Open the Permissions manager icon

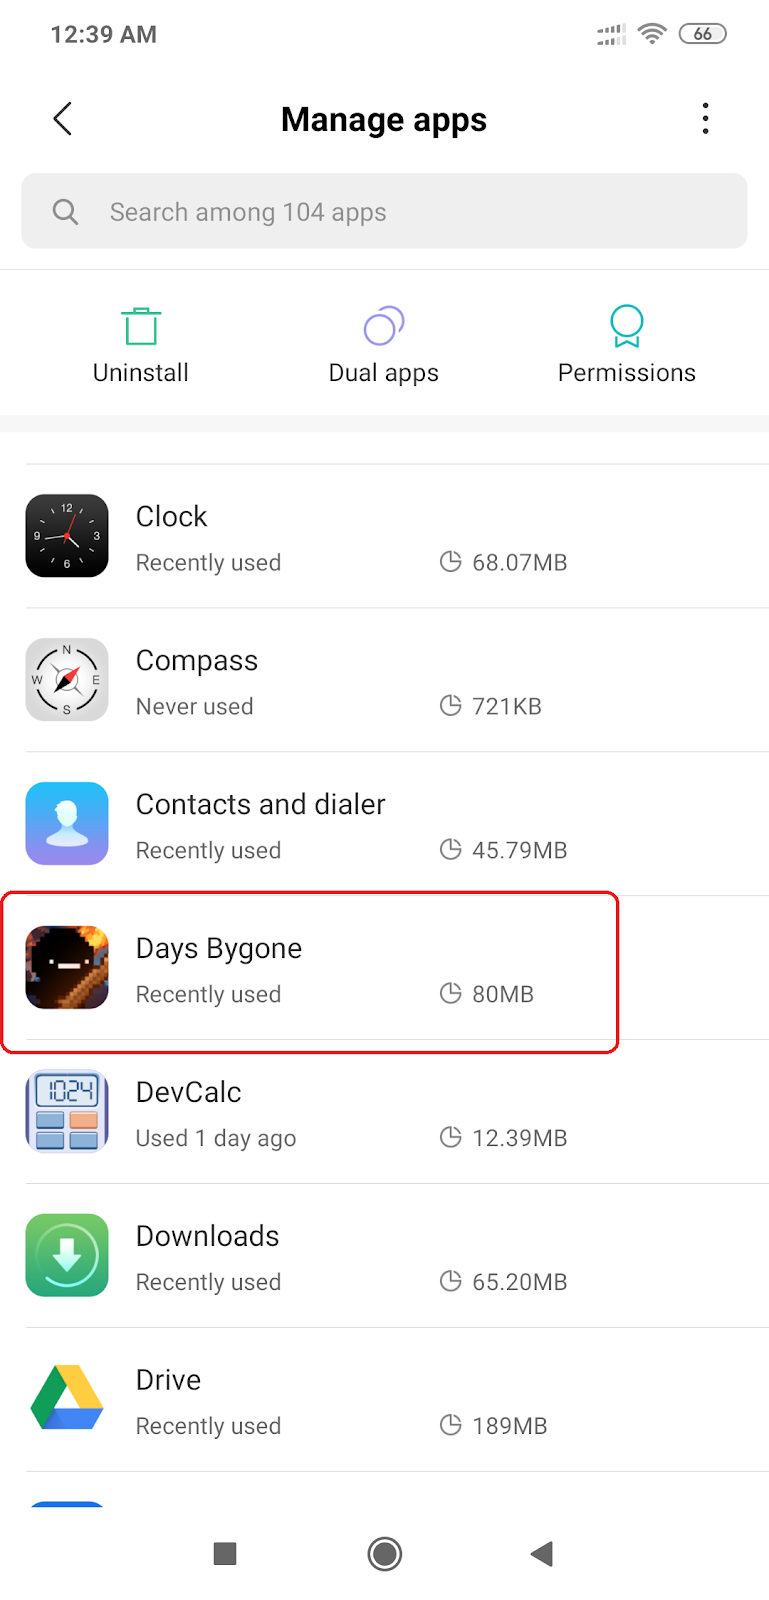coord(626,326)
